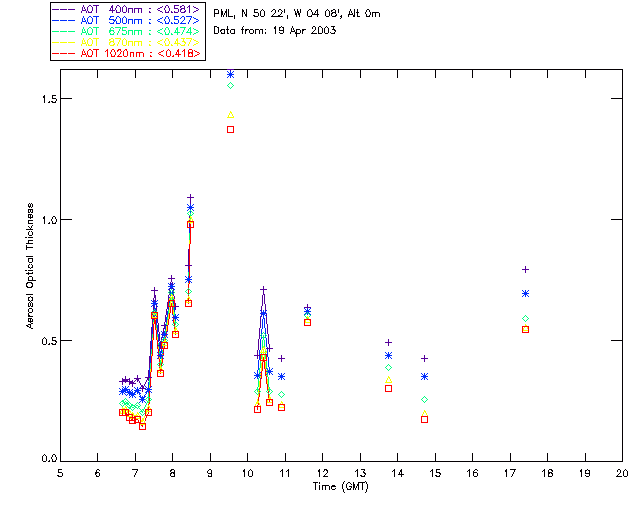This screenshot has height=512, width=640.
Task: Click the x-axis tick label 7
Action: 135,473
